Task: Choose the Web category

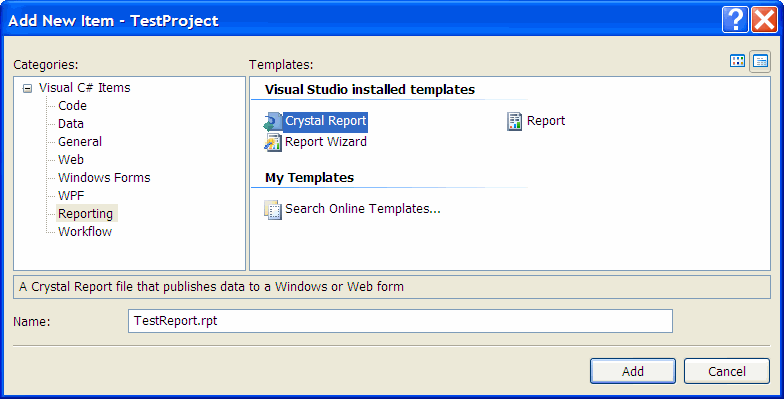Action: [x=71, y=160]
